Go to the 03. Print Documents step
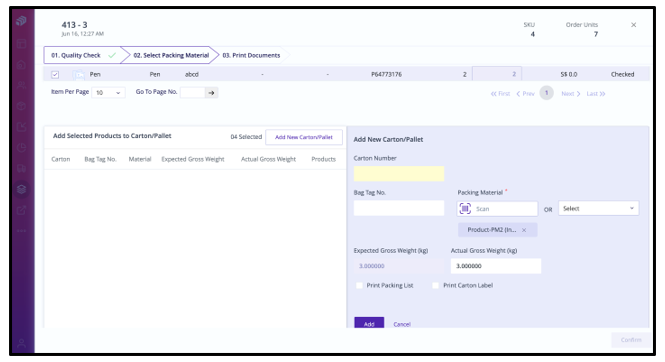Screen dimensions: 665x362 [251, 55]
